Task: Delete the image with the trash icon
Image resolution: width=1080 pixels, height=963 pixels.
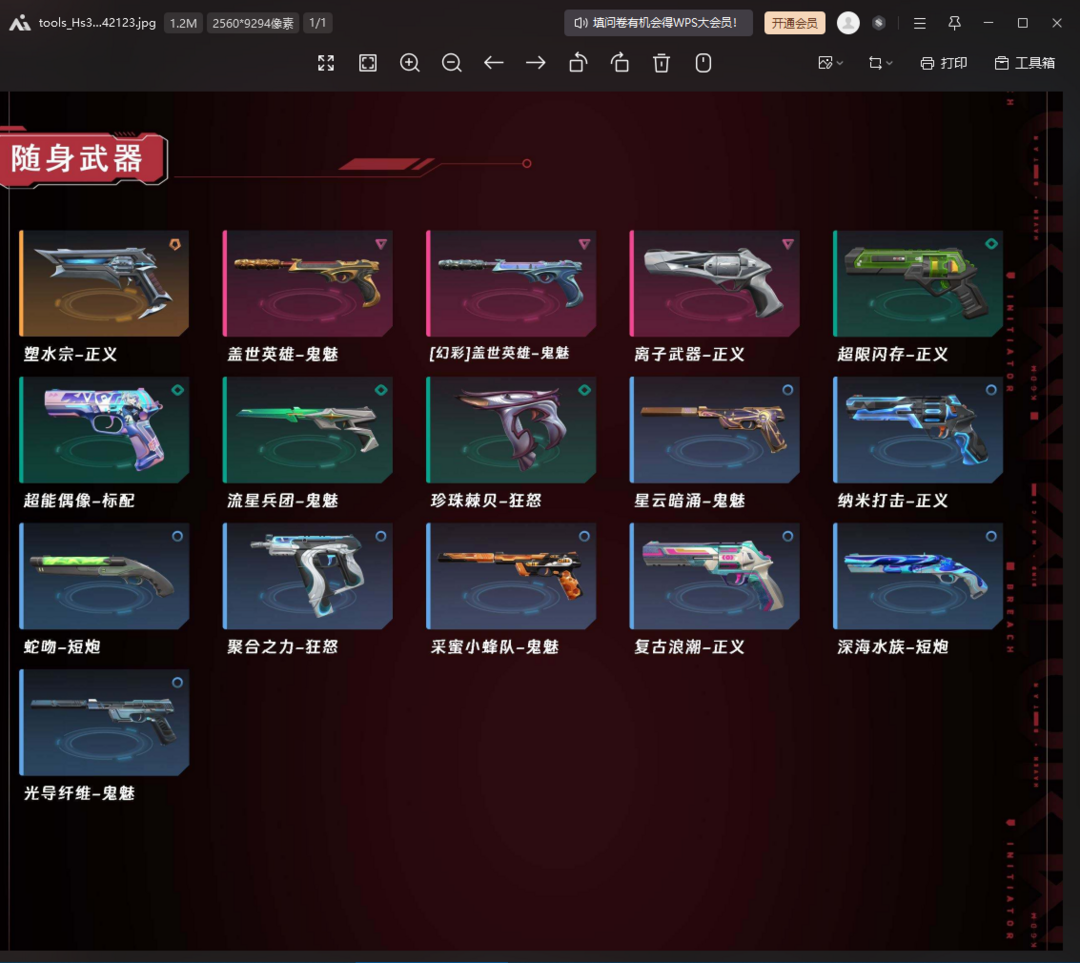Action: click(x=661, y=63)
